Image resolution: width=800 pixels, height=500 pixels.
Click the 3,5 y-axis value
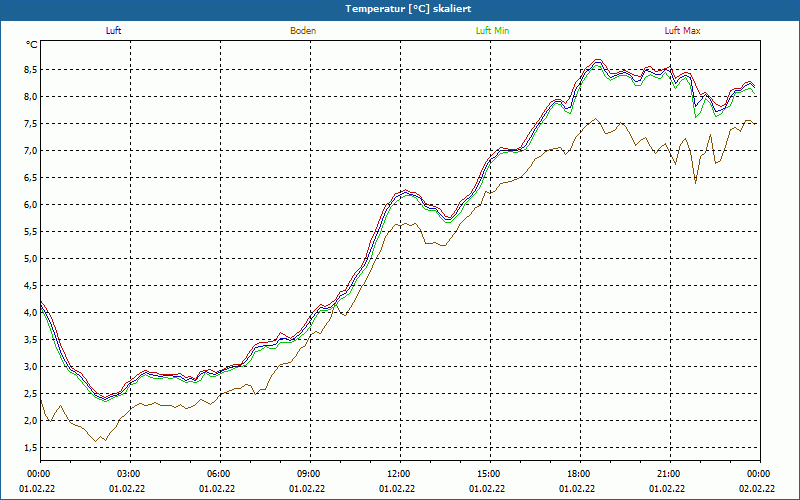(x=30, y=340)
